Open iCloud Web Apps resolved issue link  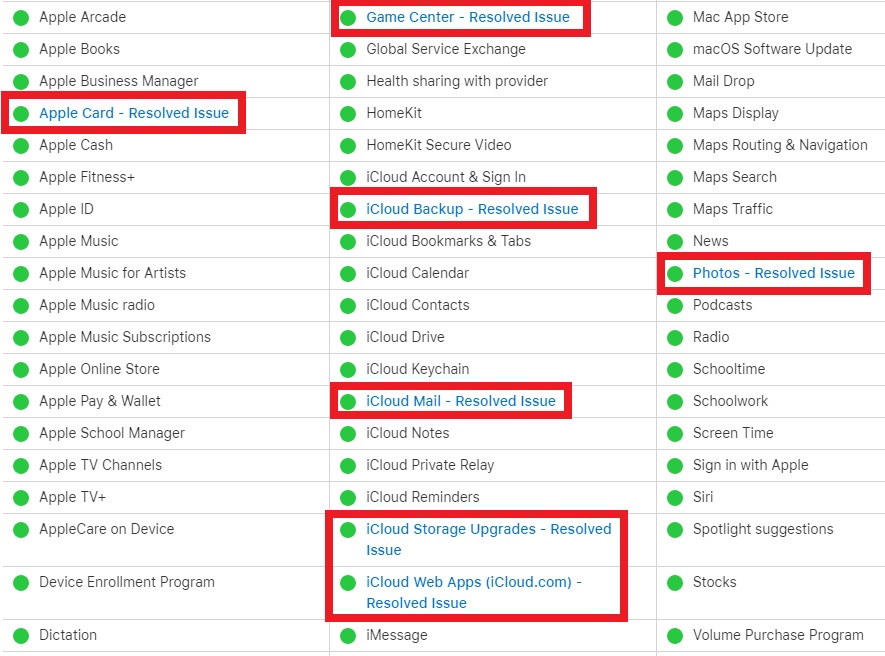(x=474, y=593)
